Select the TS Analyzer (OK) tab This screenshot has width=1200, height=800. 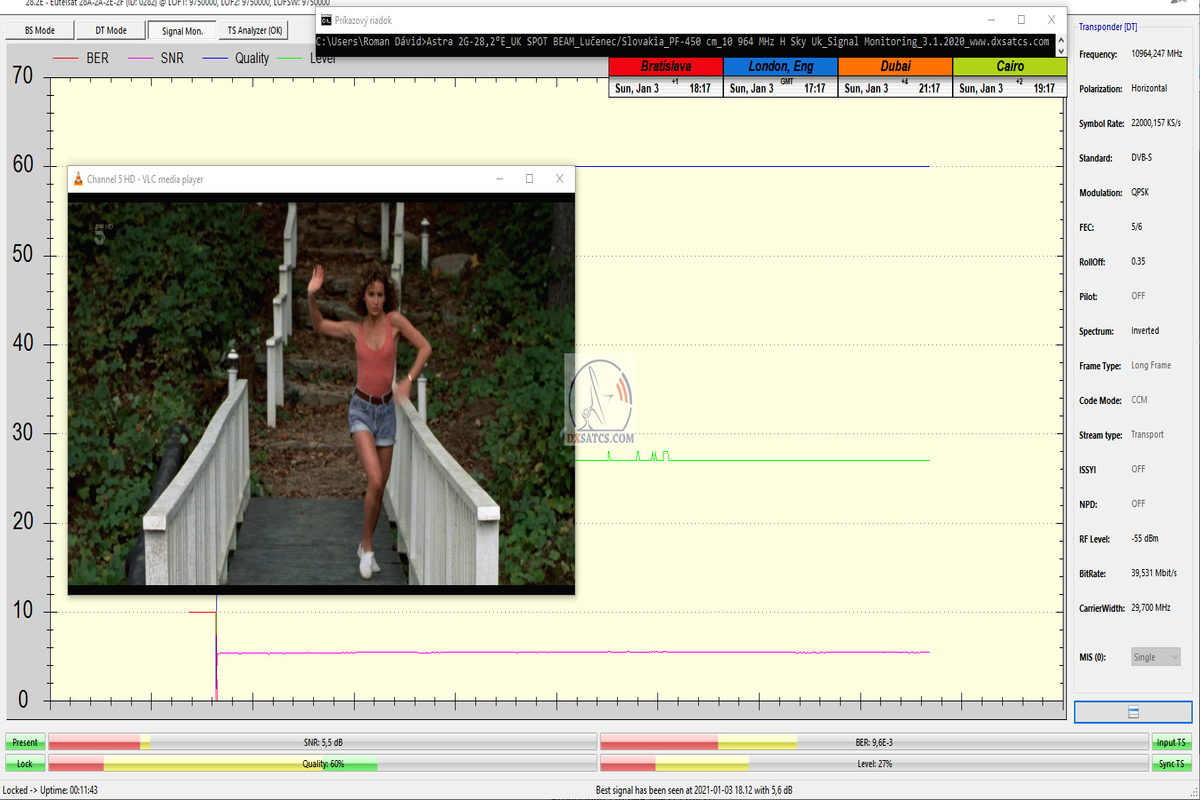pyautogui.click(x=254, y=31)
